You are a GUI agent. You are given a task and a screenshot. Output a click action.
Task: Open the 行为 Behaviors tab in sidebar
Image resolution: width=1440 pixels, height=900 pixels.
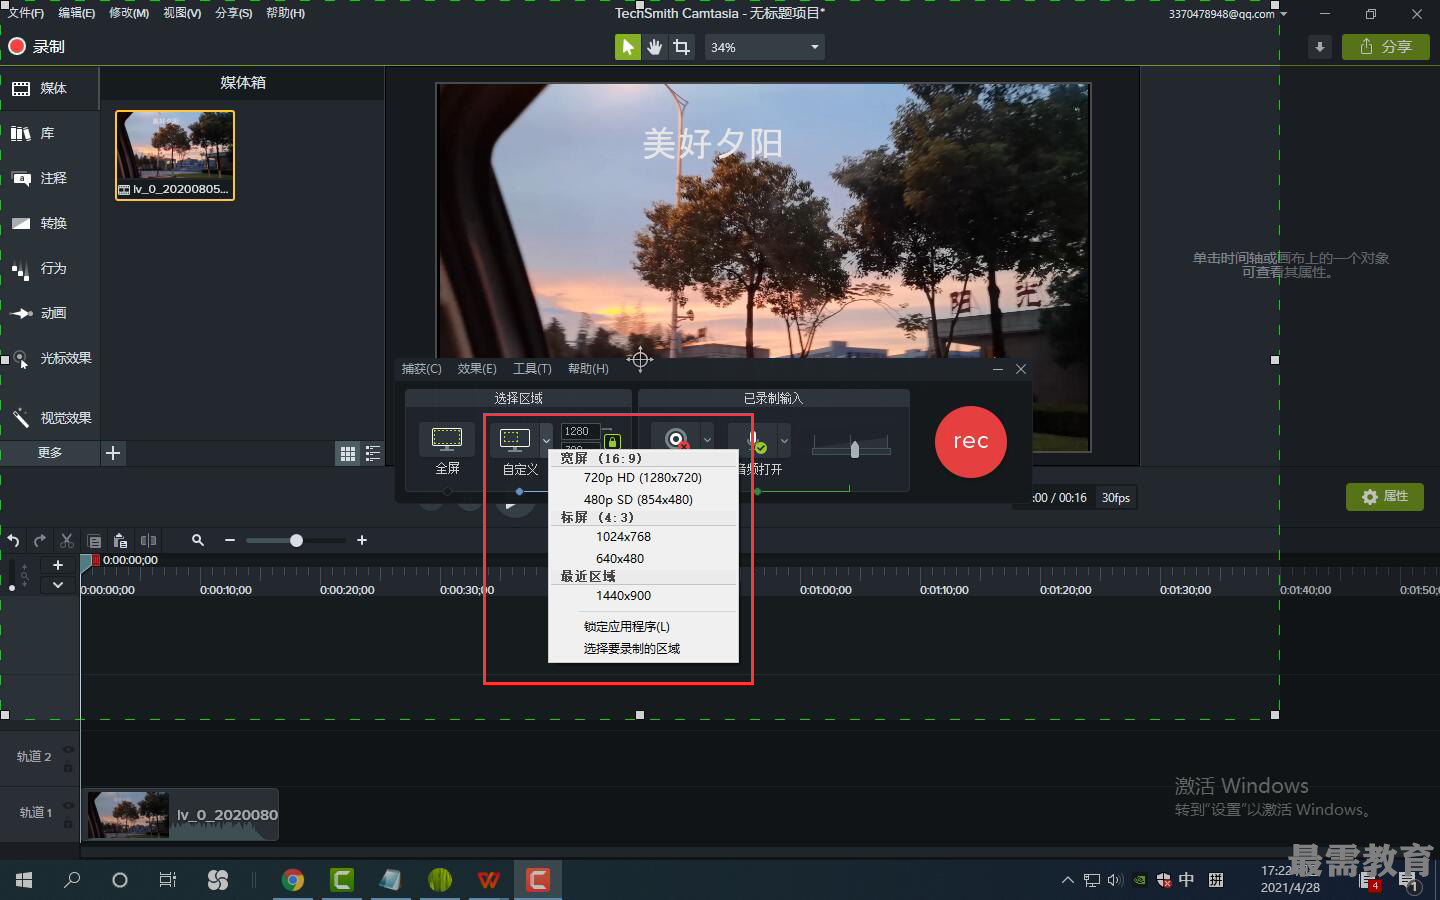(x=50, y=268)
